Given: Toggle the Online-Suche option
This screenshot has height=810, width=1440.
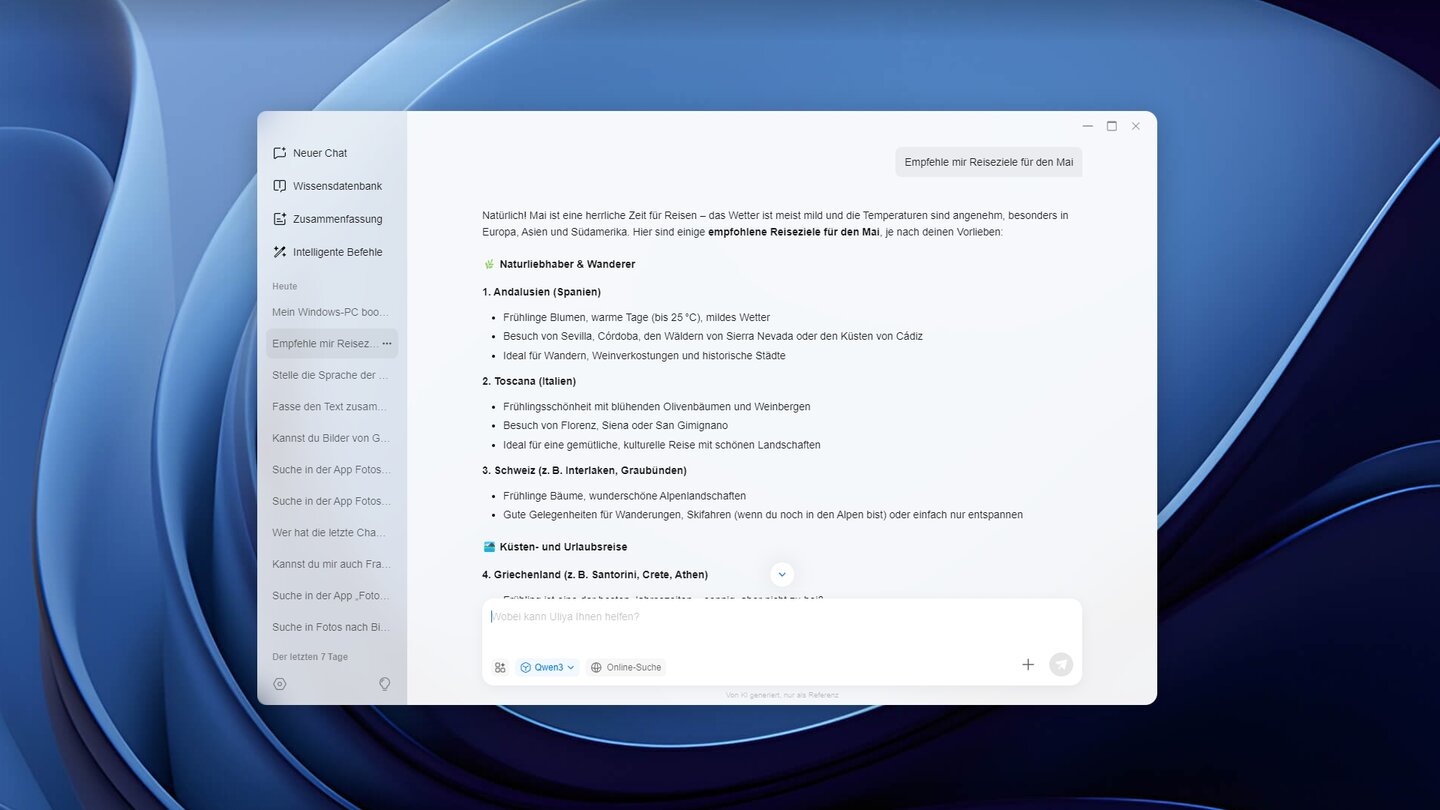Looking at the screenshot, I should tap(626, 667).
